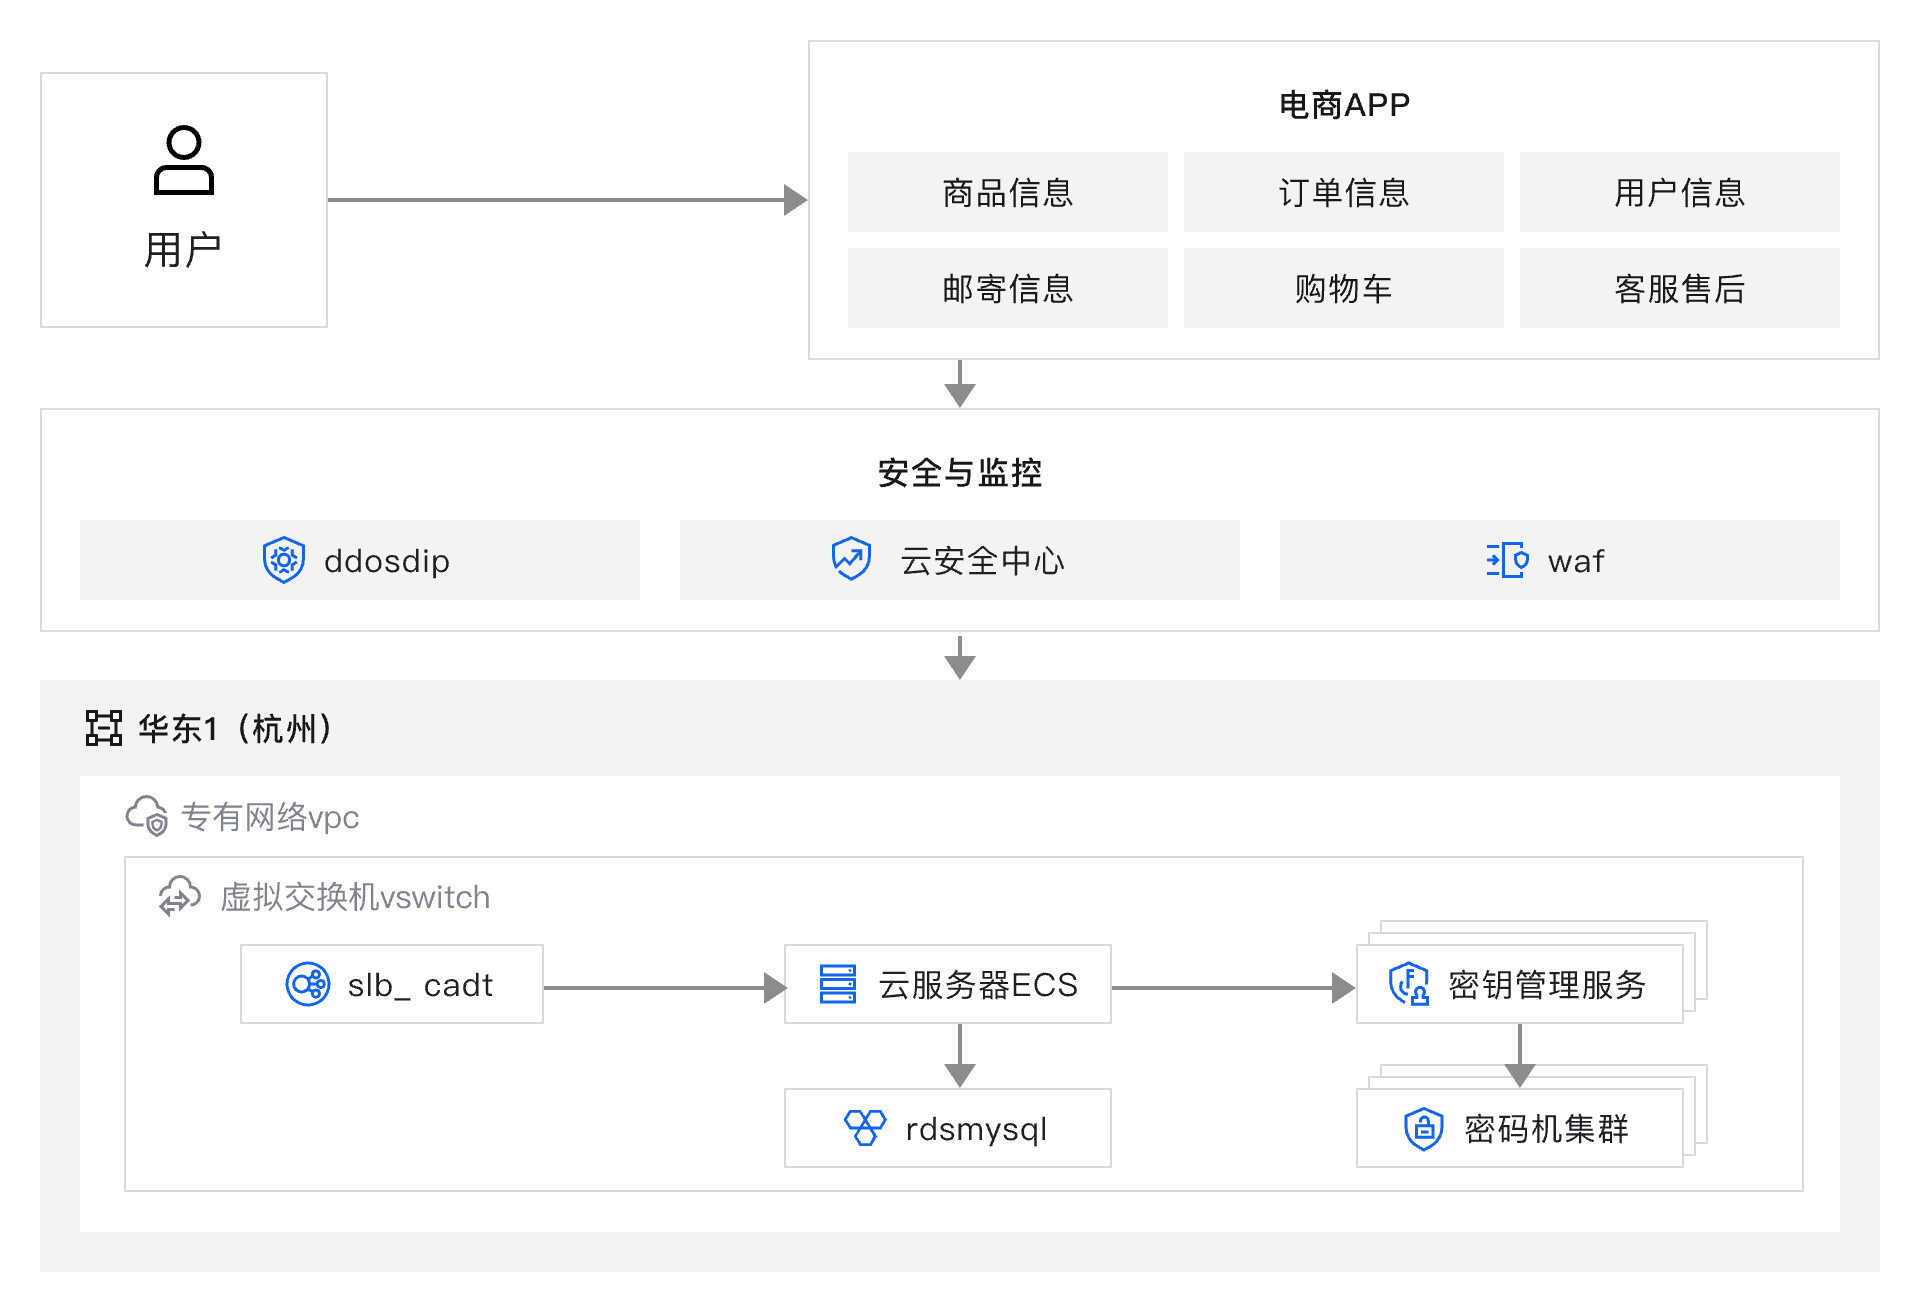Image resolution: width=1920 pixels, height=1312 pixels.
Task: Select the 购物车 module
Action: coord(1343,288)
